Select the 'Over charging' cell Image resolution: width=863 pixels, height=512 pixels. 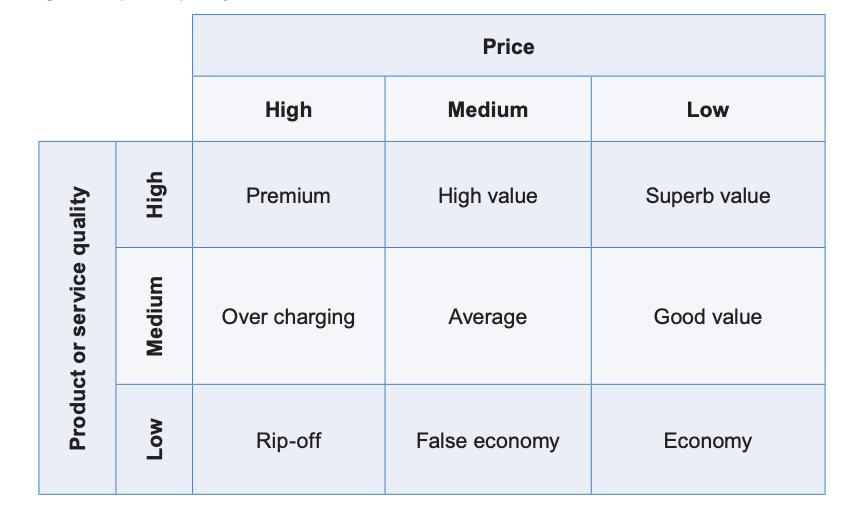pos(288,317)
